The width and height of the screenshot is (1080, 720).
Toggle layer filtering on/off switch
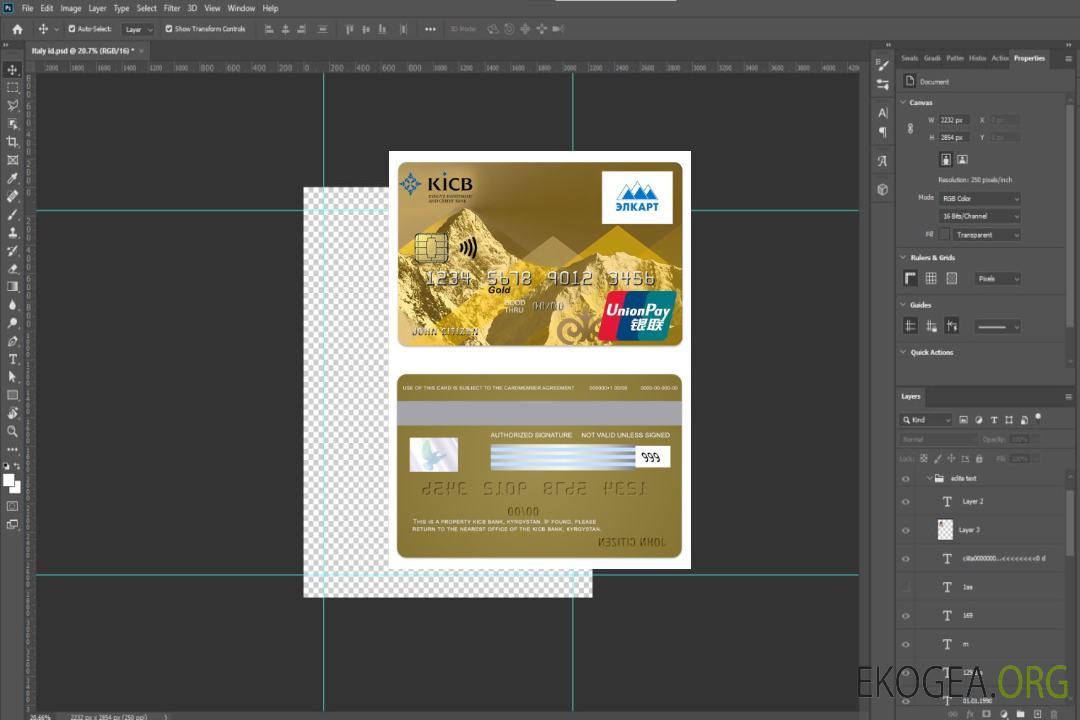click(x=1038, y=418)
